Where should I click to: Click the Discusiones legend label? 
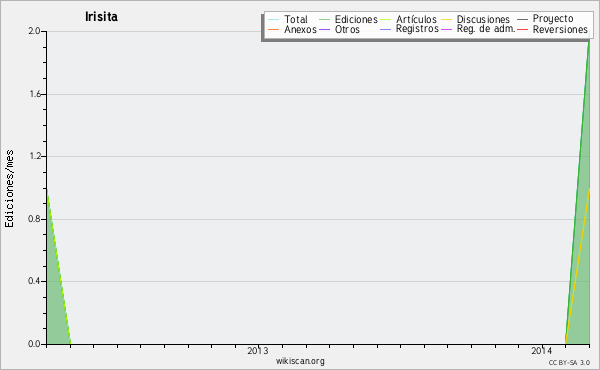tap(483, 19)
